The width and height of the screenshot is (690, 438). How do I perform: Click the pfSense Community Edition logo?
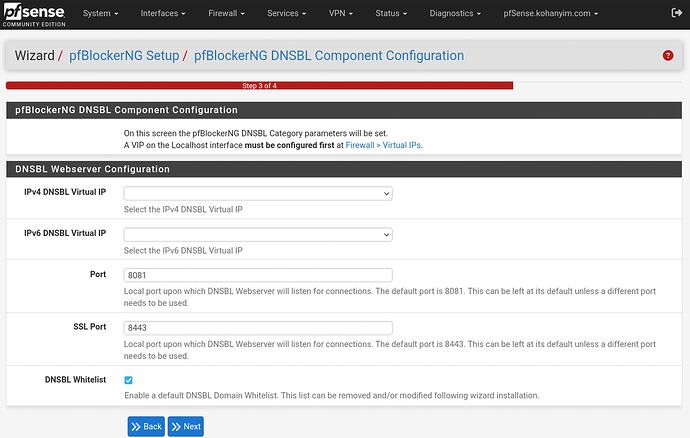34,15
